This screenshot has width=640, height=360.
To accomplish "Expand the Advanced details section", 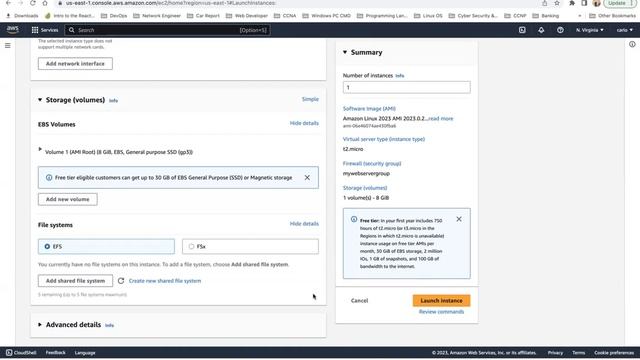I will pos(40,325).
